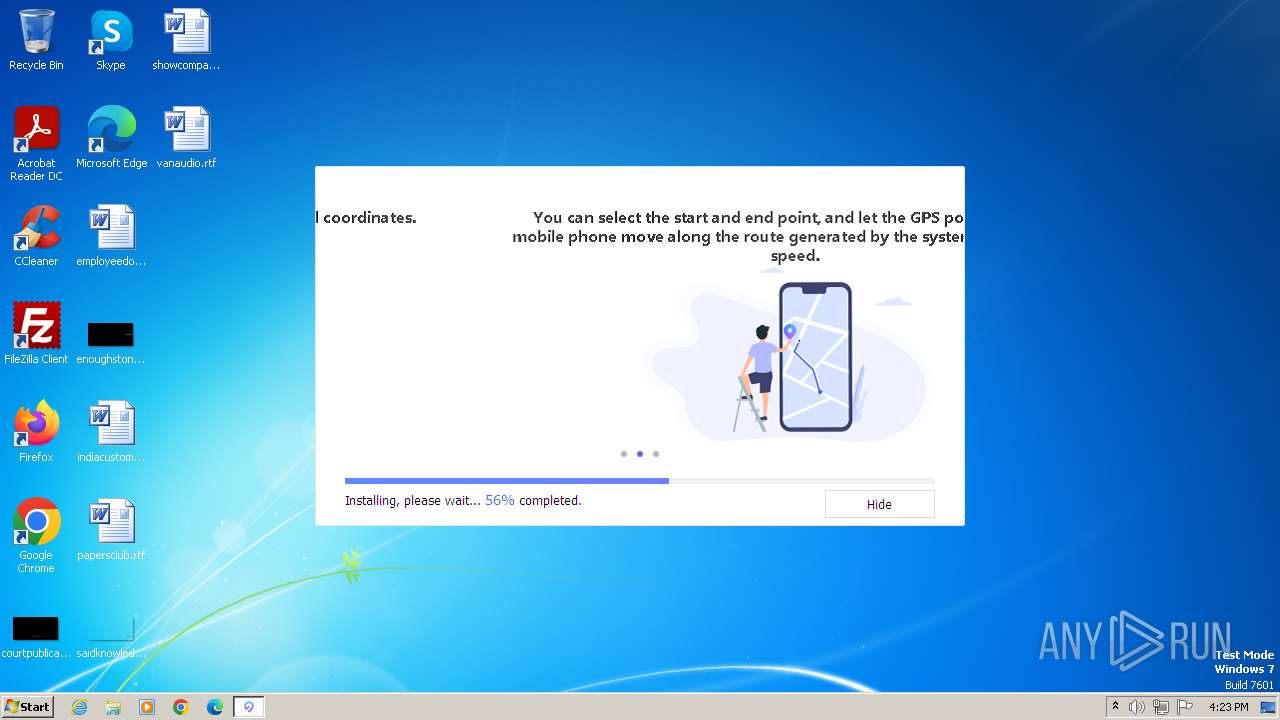Launch Microsoft Edge desktop shortcut

[111, 138]
